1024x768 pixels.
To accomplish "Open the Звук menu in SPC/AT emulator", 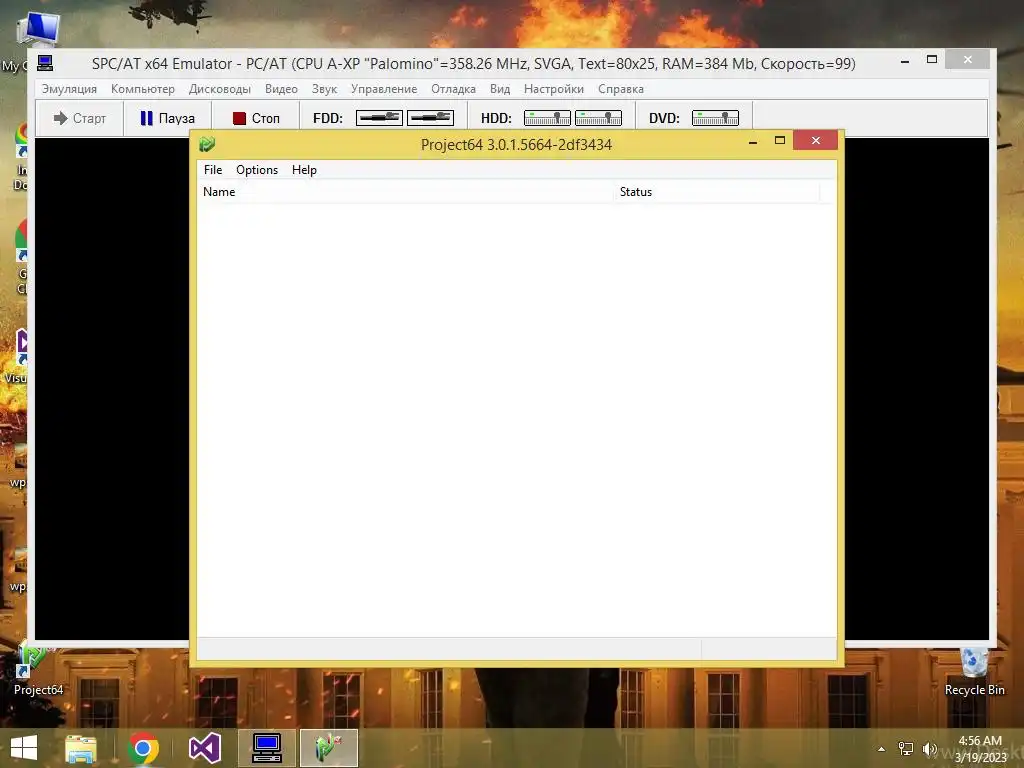I will click(x=324, y=89).
